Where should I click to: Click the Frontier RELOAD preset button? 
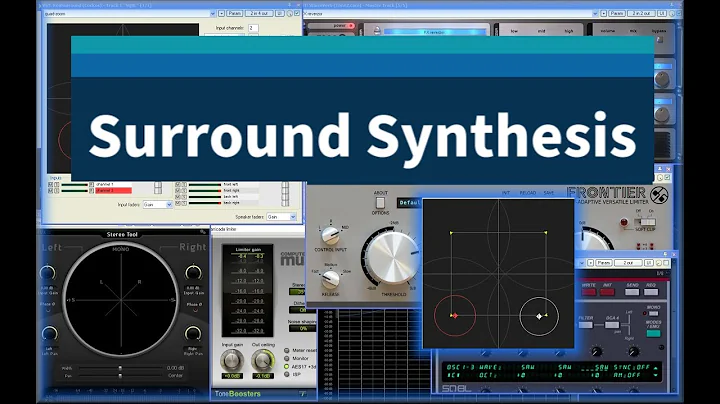point(528,193)
